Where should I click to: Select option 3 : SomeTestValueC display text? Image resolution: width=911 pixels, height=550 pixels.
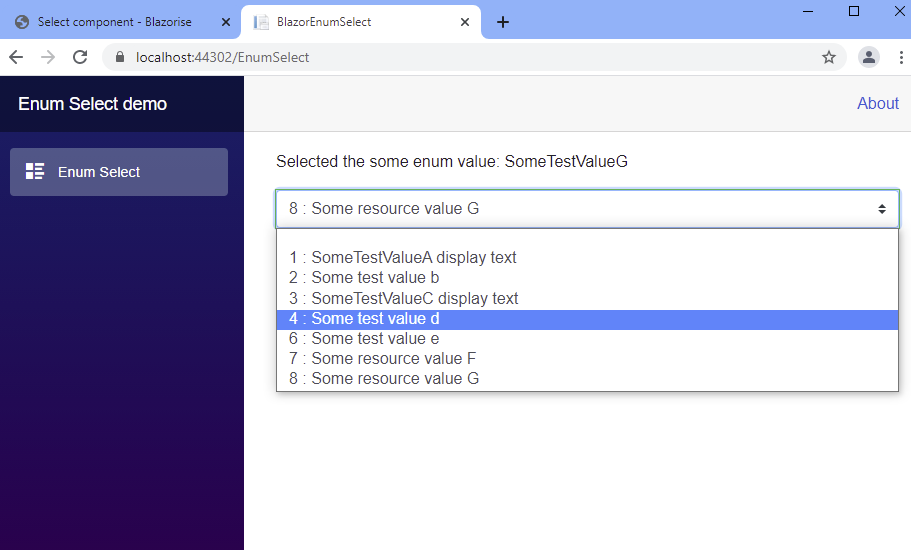point(587,299)
